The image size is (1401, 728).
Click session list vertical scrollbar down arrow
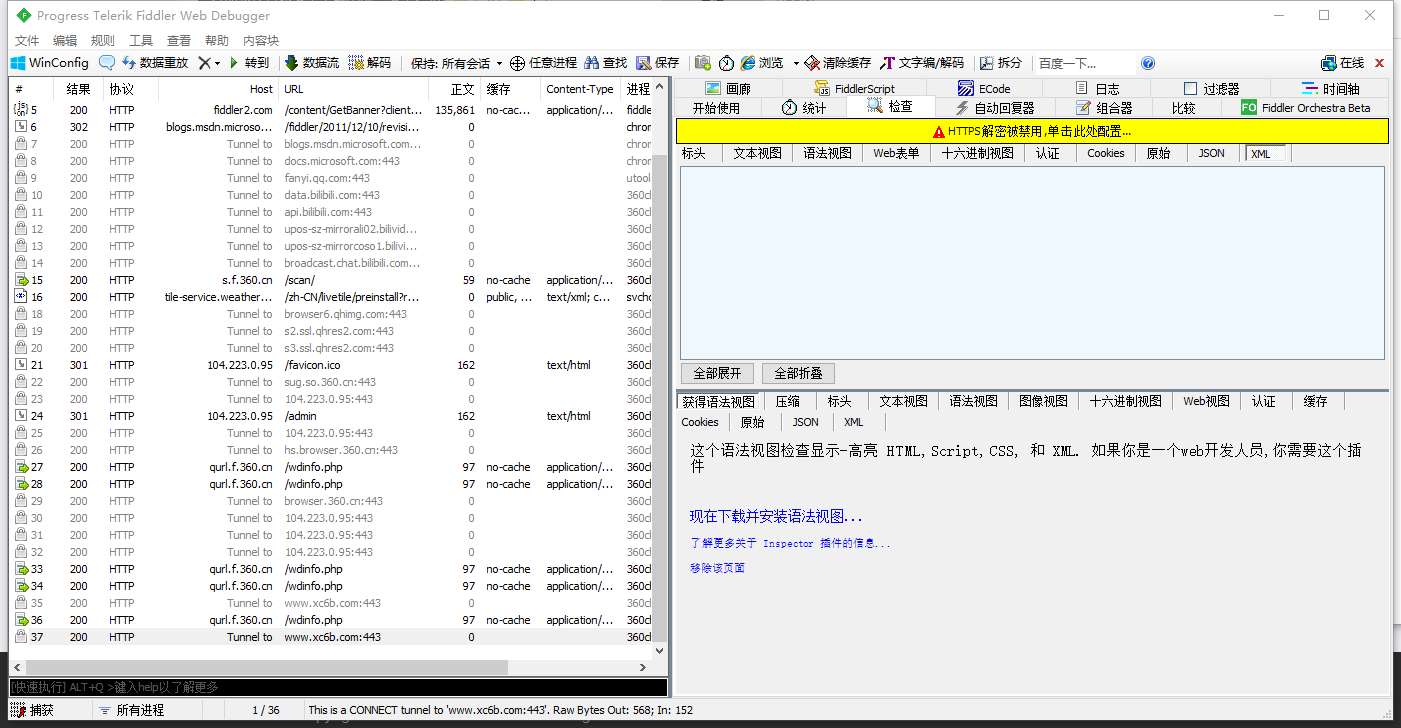(x=659, y=650)
